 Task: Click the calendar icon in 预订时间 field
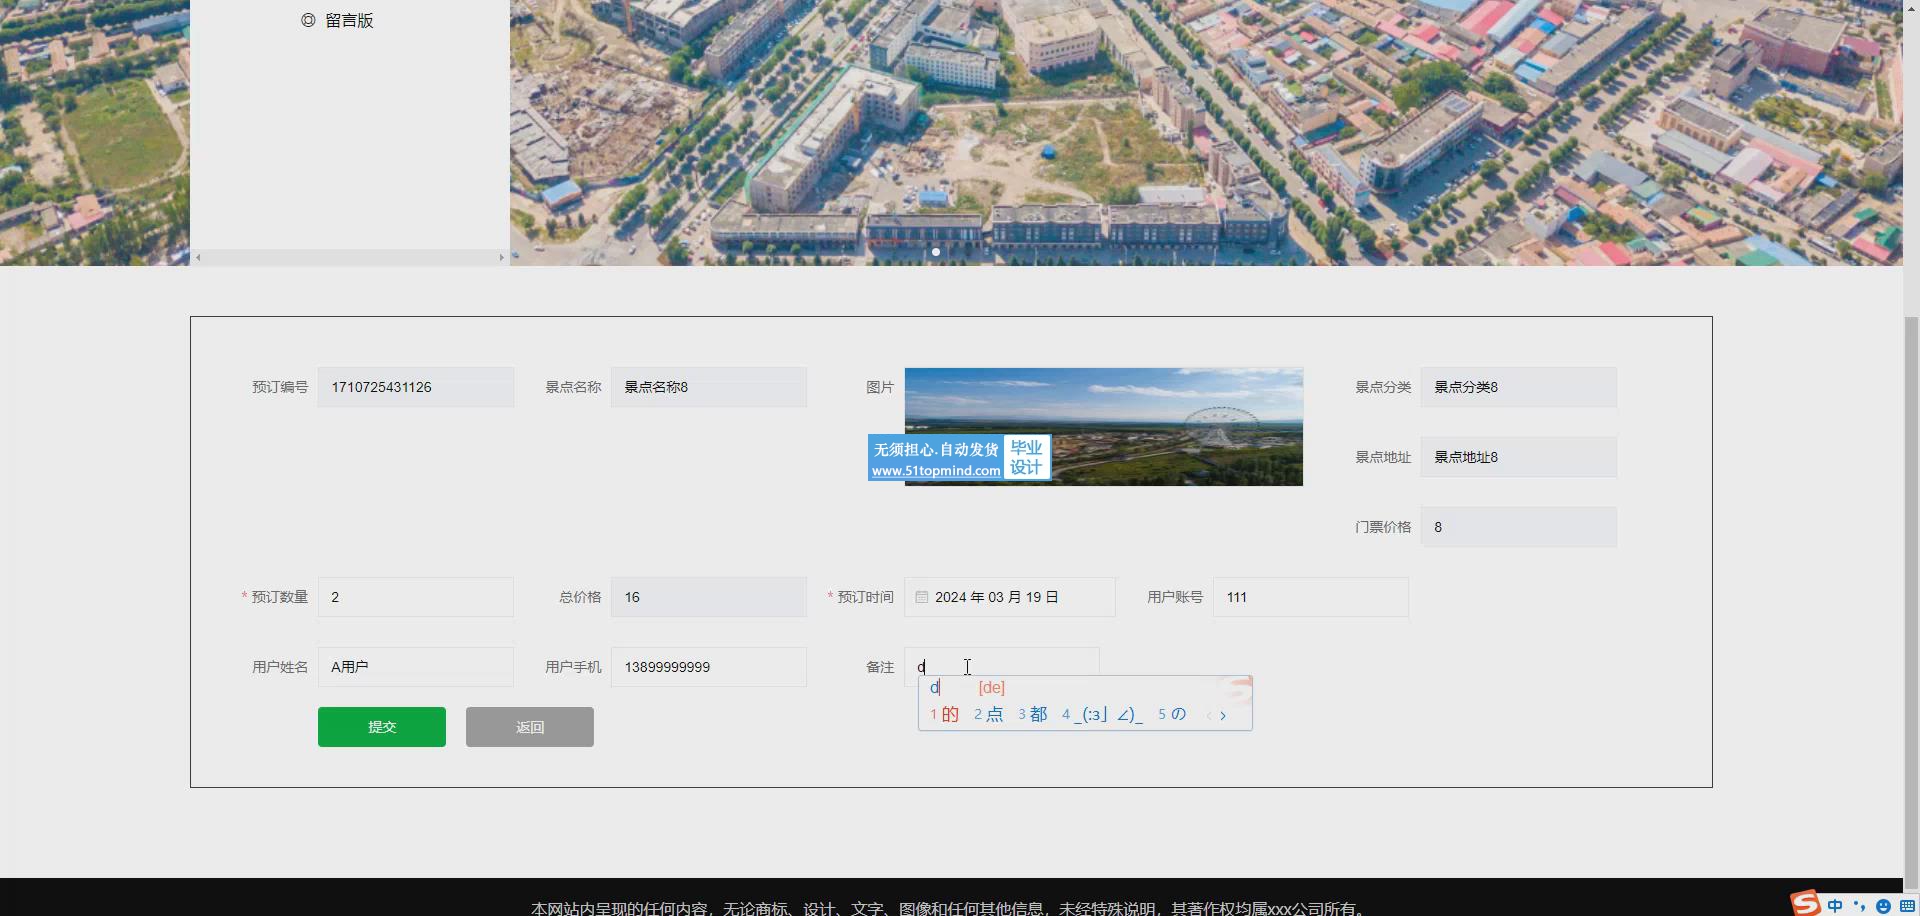point(922,597)
